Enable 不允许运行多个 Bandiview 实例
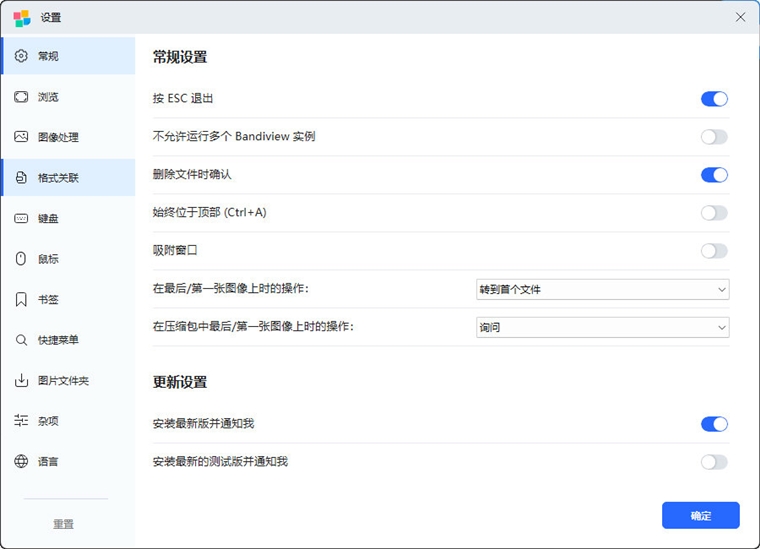 pos(714,137)
